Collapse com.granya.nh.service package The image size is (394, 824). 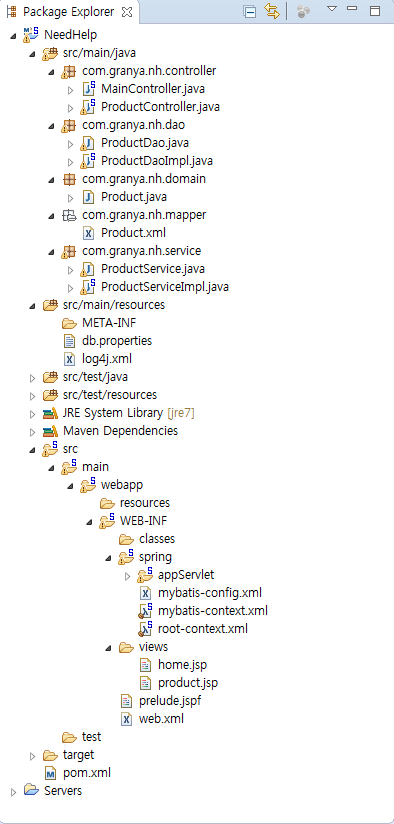[x=51, y=251]
